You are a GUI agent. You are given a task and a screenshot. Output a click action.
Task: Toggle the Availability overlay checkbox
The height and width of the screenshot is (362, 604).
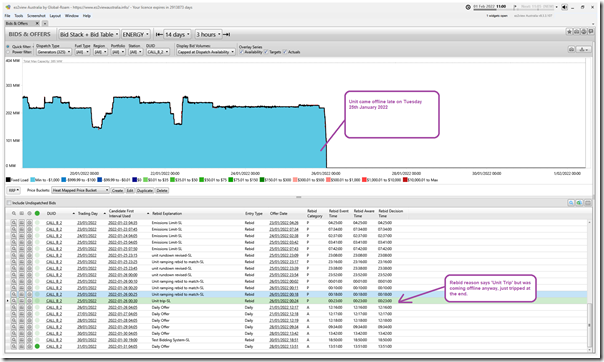(241, 52)
